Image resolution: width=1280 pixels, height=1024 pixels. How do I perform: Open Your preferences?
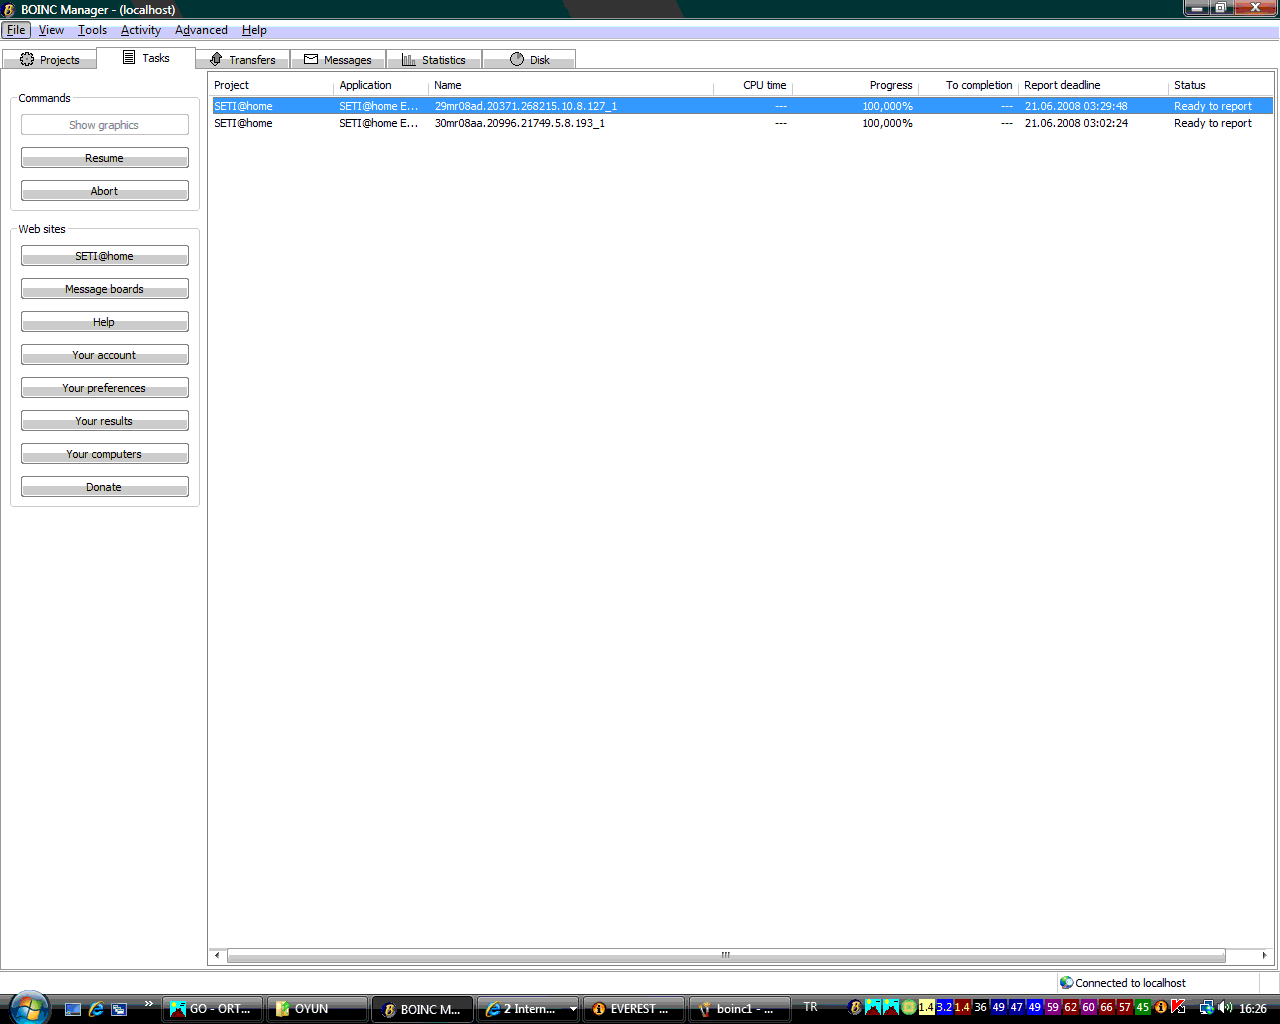click(x=104, y=388)
